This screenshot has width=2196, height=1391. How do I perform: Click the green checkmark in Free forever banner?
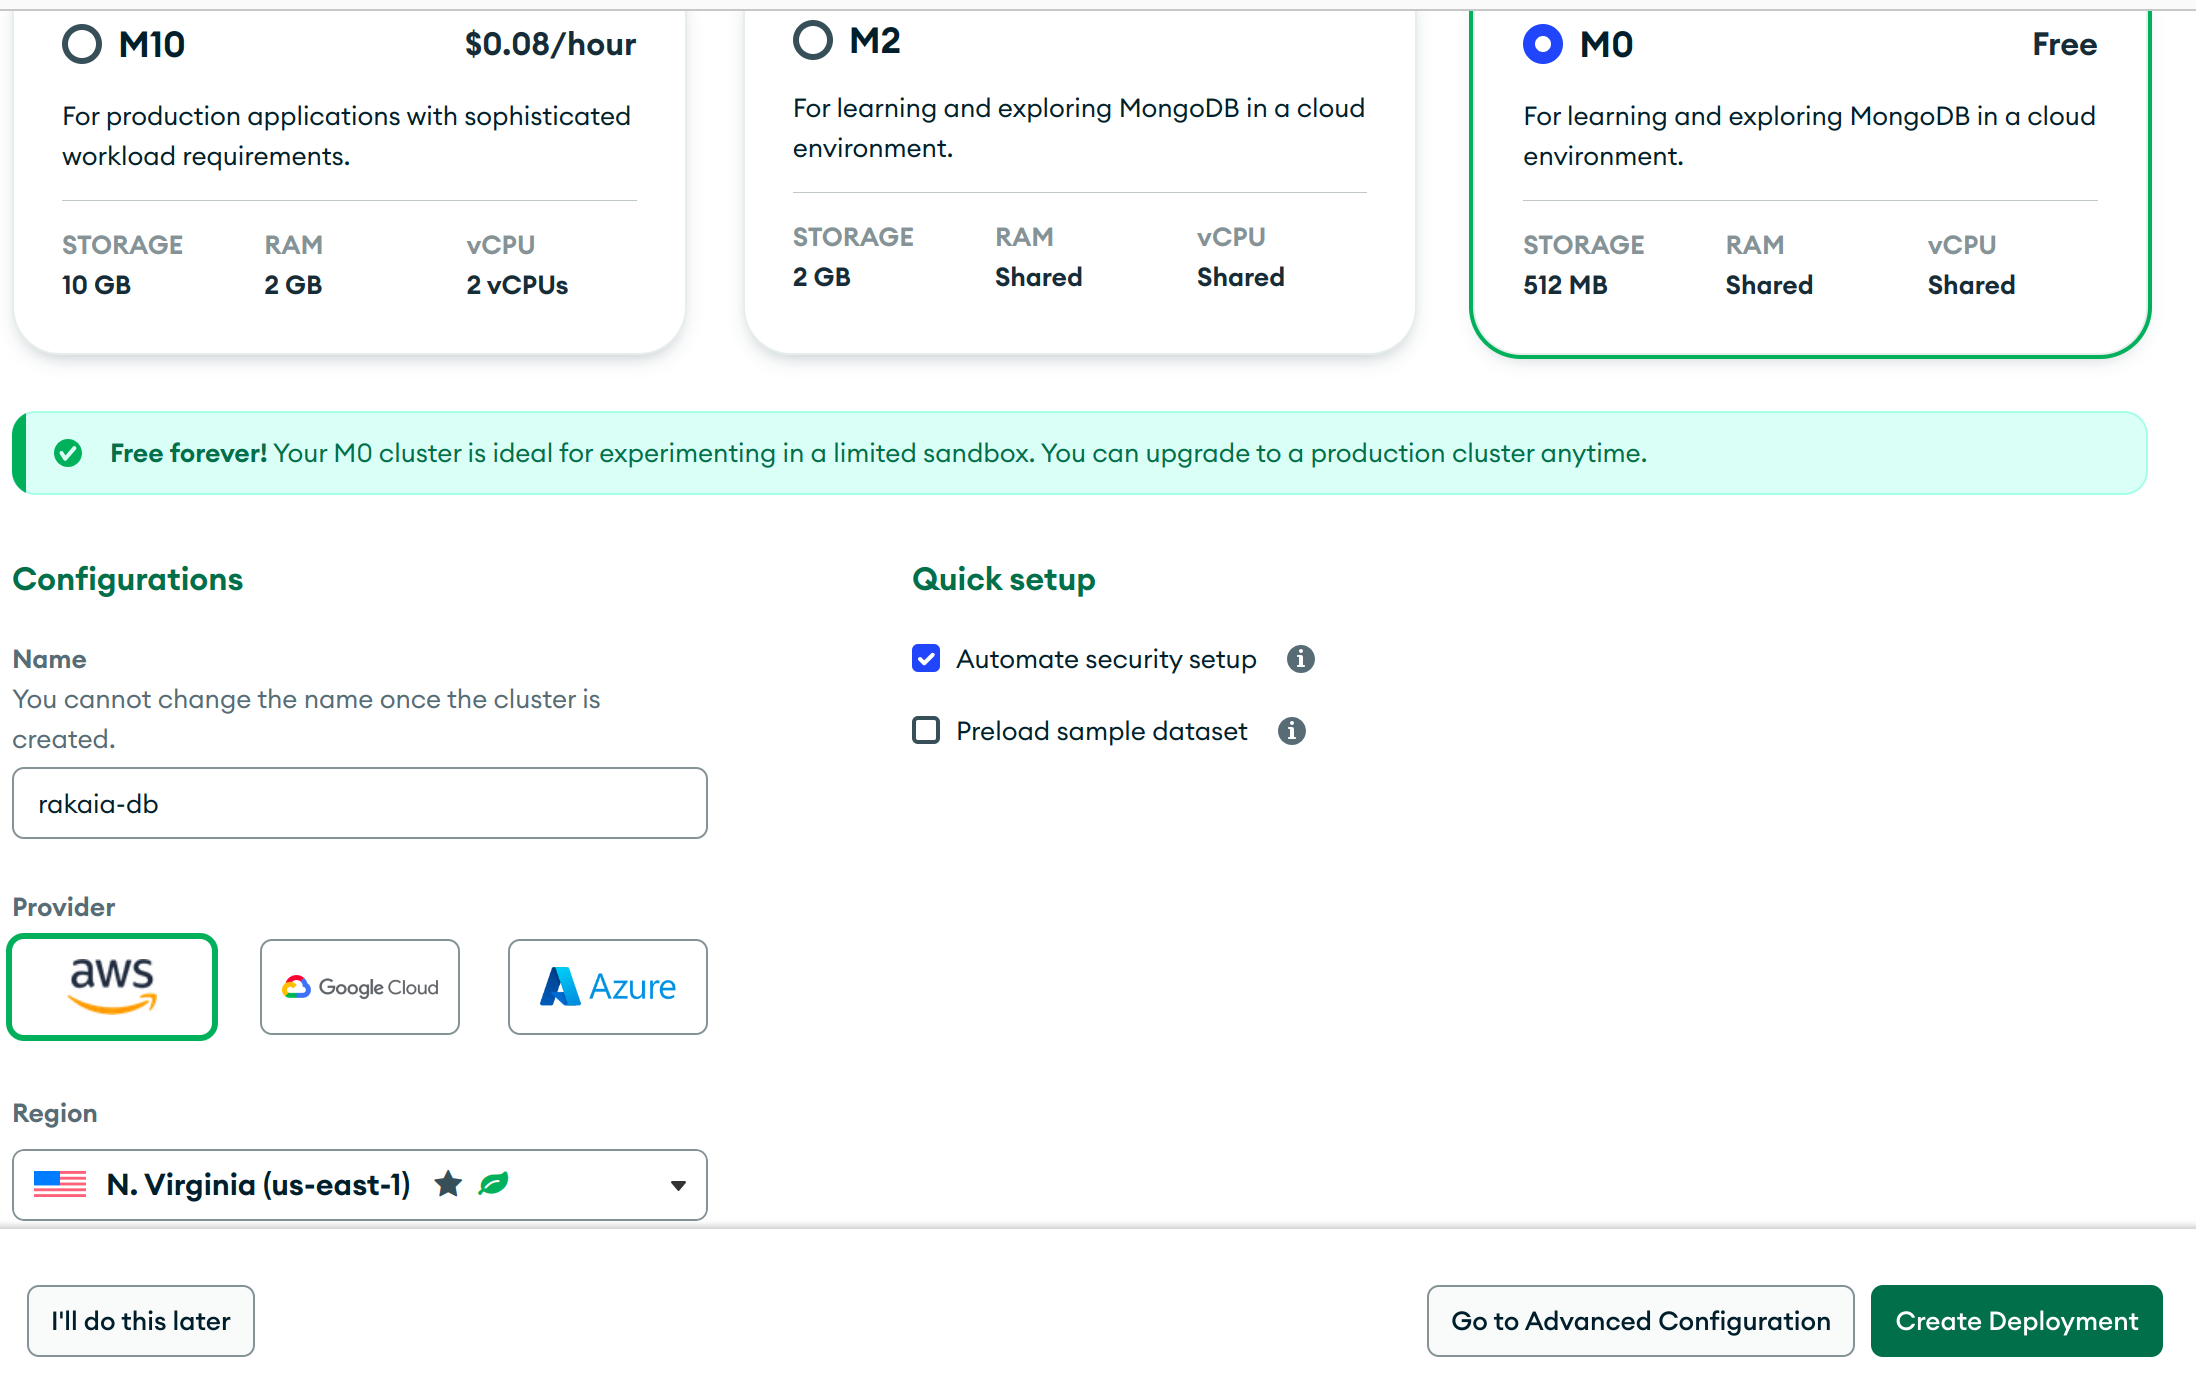click(68, 453)
